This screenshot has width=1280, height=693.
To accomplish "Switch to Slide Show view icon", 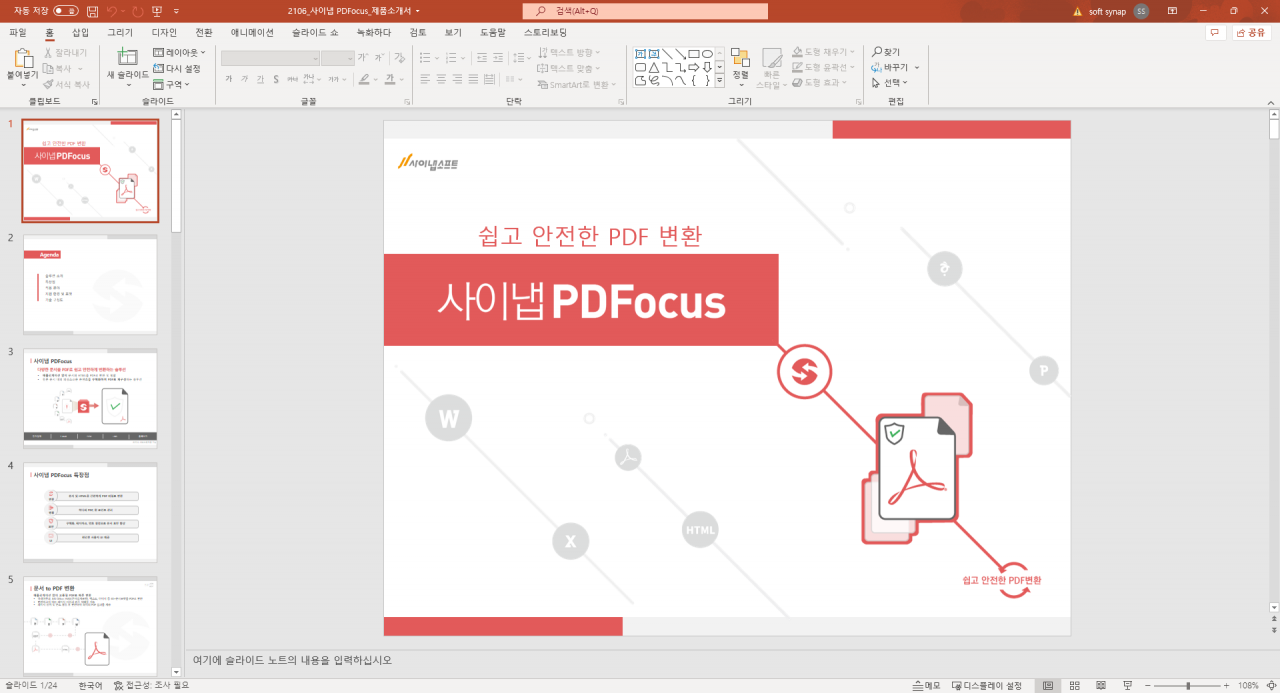I will pos(1127,685).
